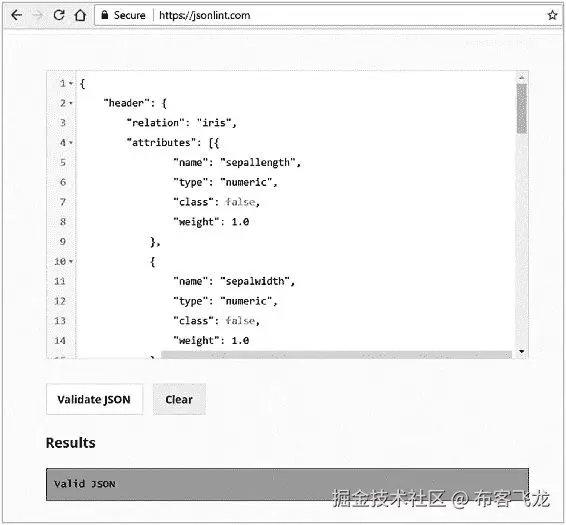Screen dimensions: 566x525
Task: Click the "relation": "iris" line
Action: 182,123
